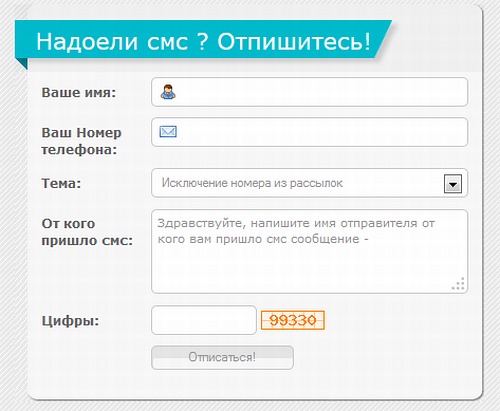Screen dimensions: 500x411
Task: Focus the Цифры captcha input field
Action: [x=204, y=320]
